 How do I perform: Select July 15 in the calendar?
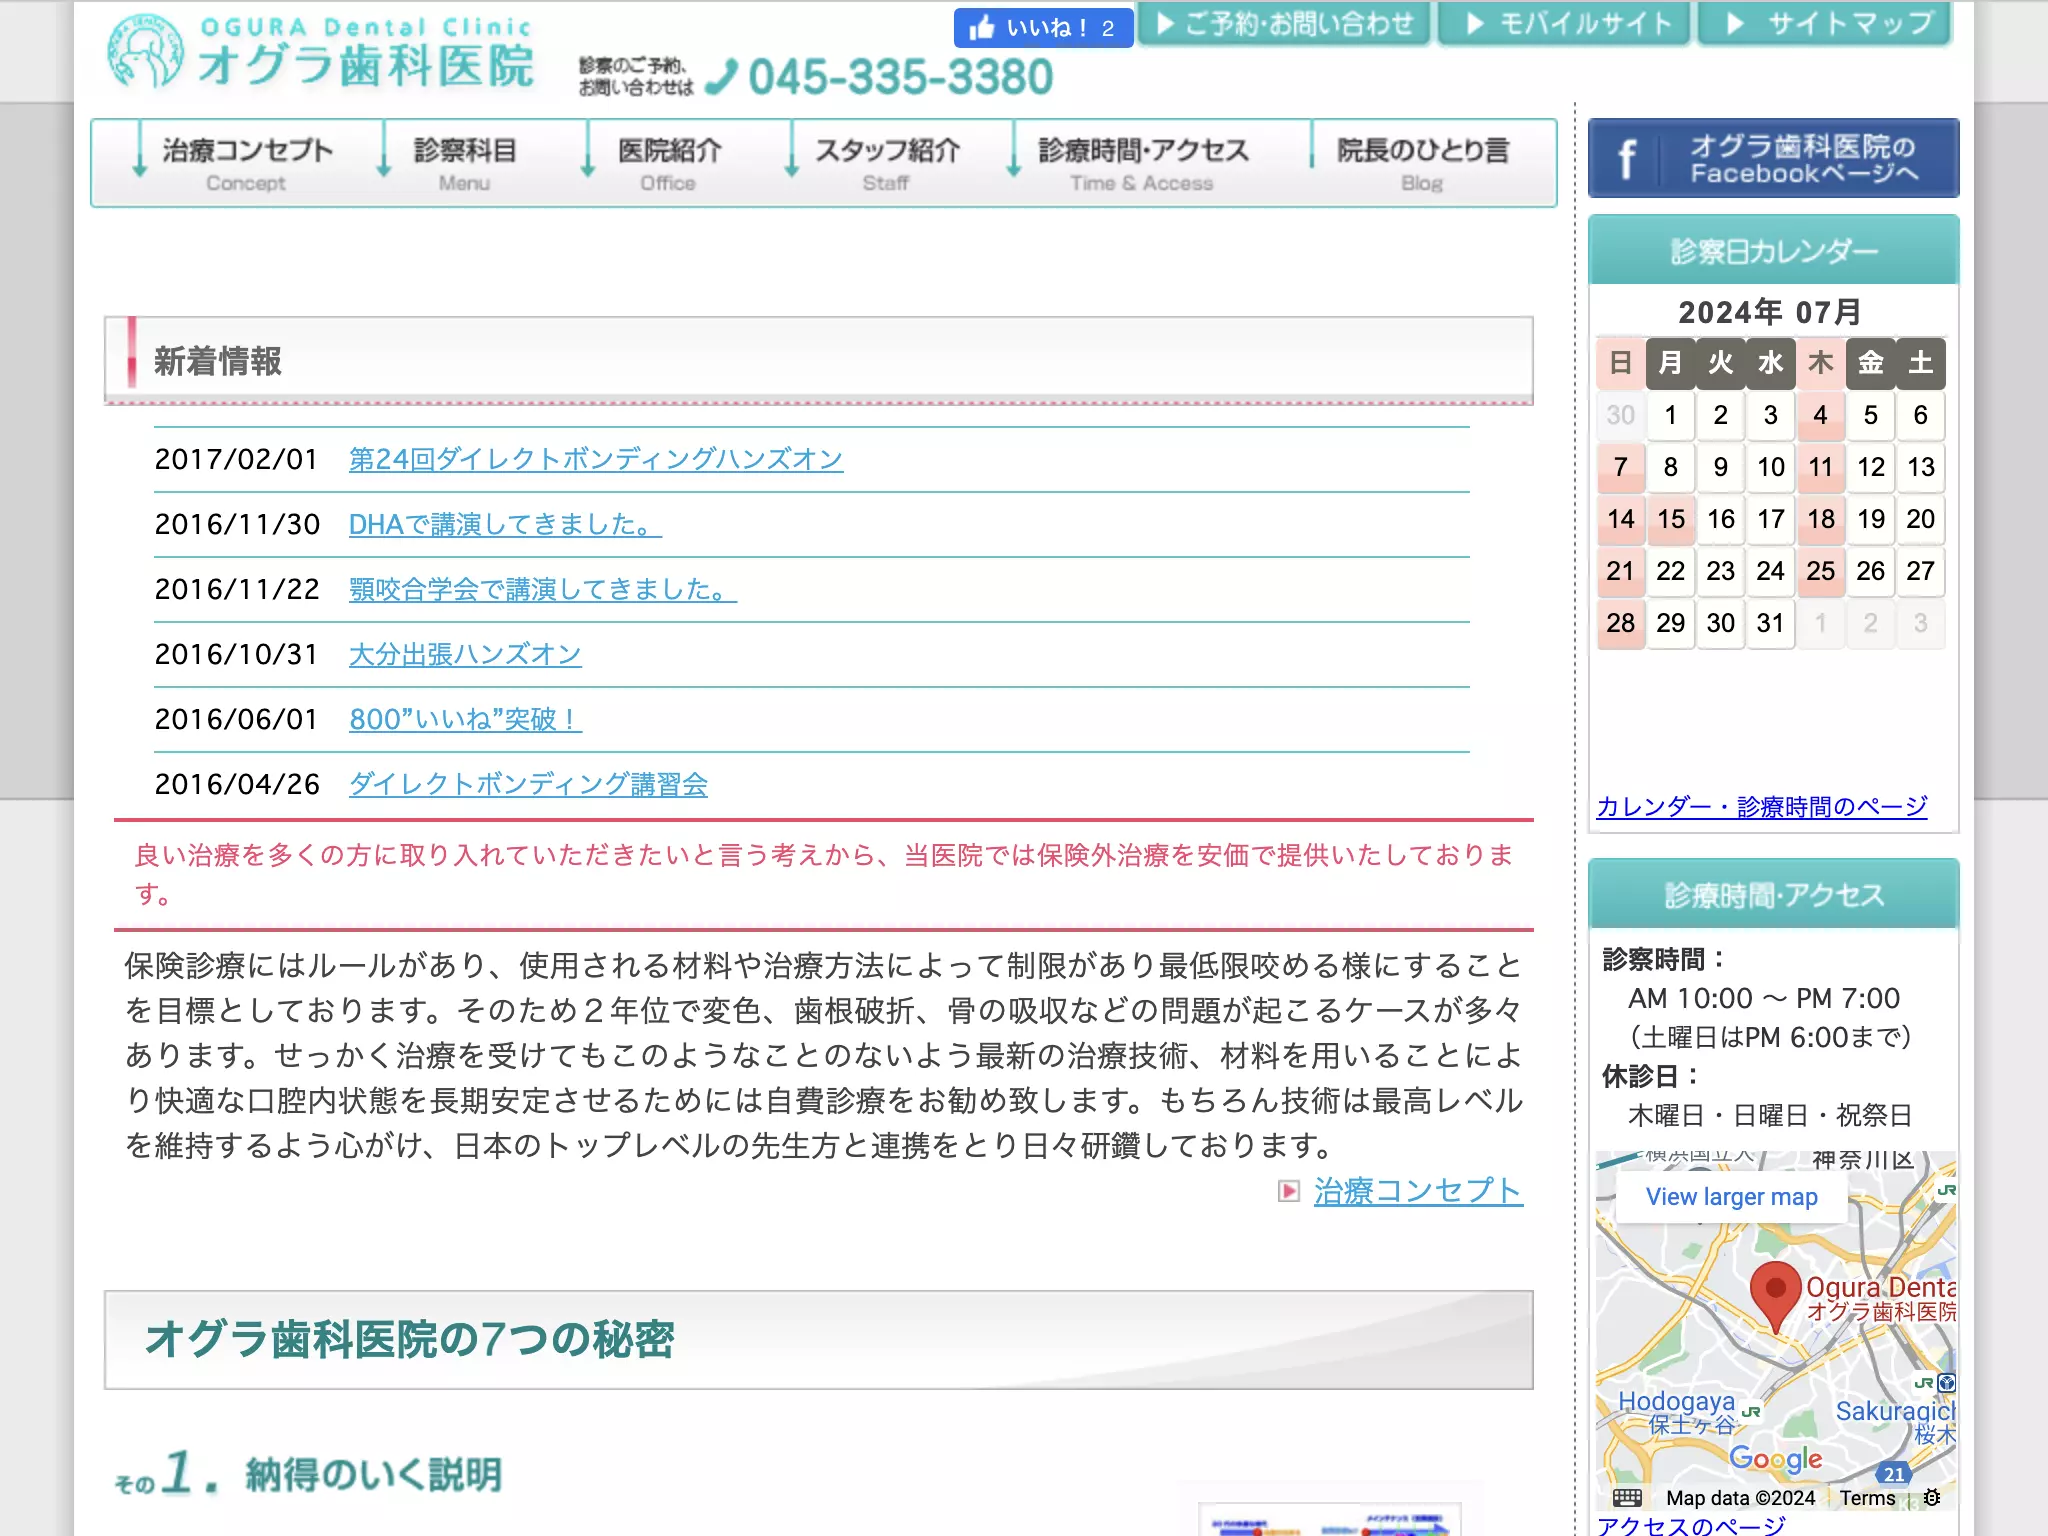[x=1671, y=519]
